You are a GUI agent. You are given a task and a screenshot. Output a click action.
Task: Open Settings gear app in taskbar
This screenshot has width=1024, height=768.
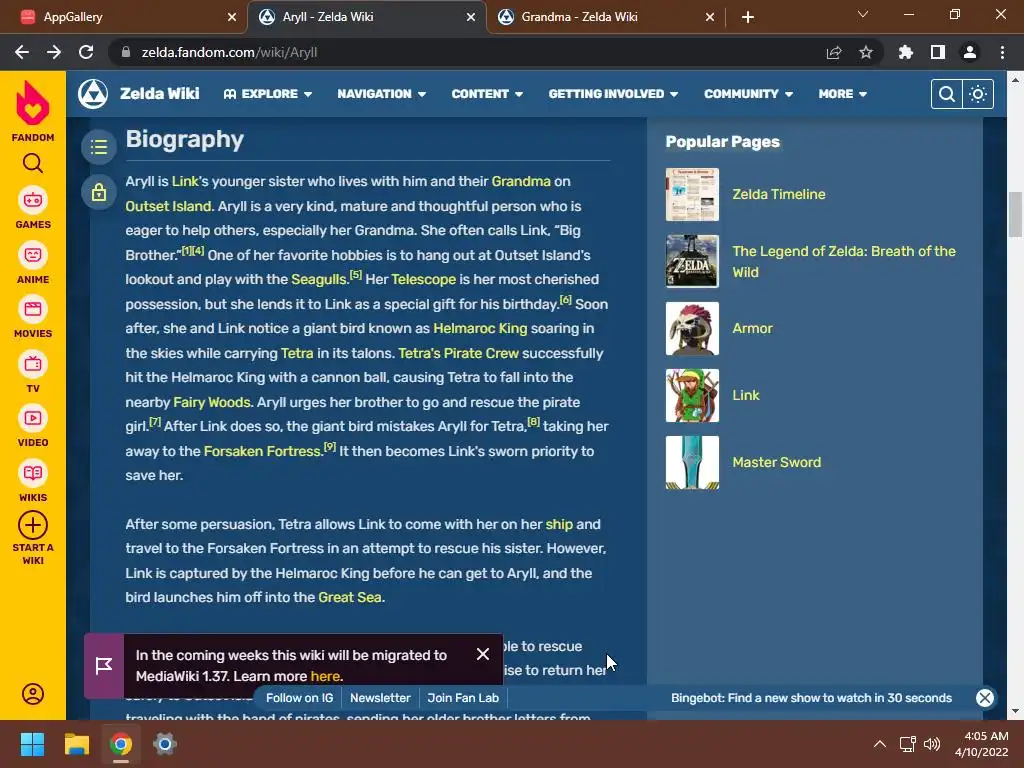click(165, 744)
